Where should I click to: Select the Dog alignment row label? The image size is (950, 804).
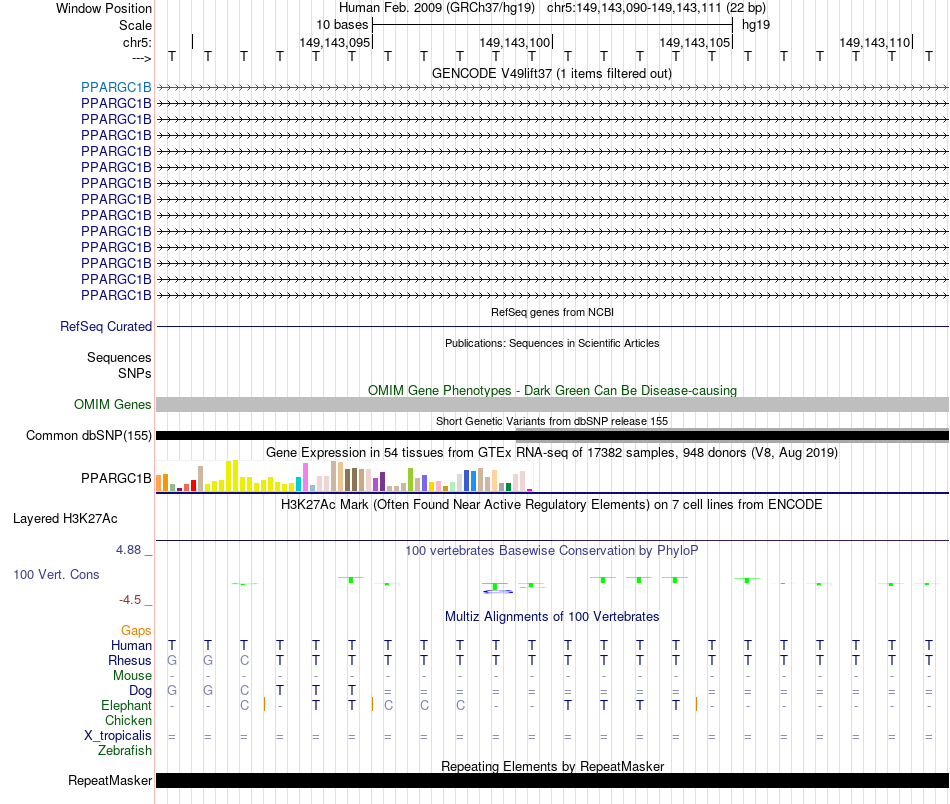(141, 691)
